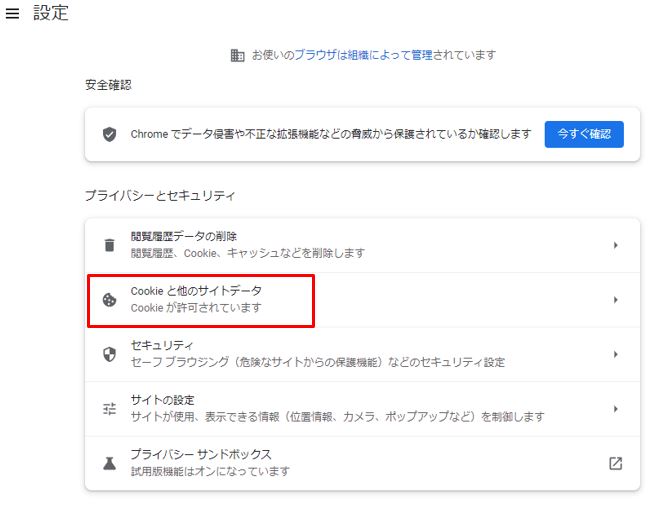Expand サイトの設定 row arrow

coord(616,409)
